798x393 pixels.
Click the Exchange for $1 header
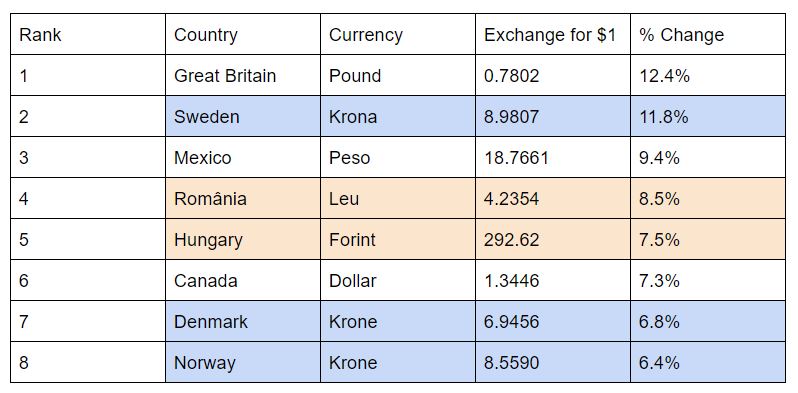[553, 35]
